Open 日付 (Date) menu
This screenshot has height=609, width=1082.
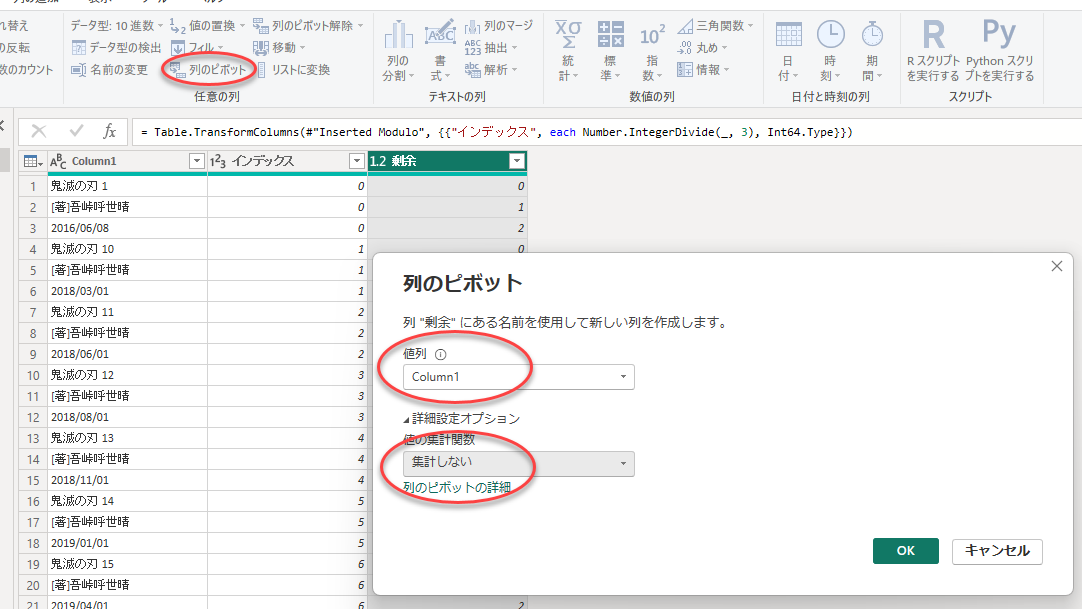(x=788, y=50)
